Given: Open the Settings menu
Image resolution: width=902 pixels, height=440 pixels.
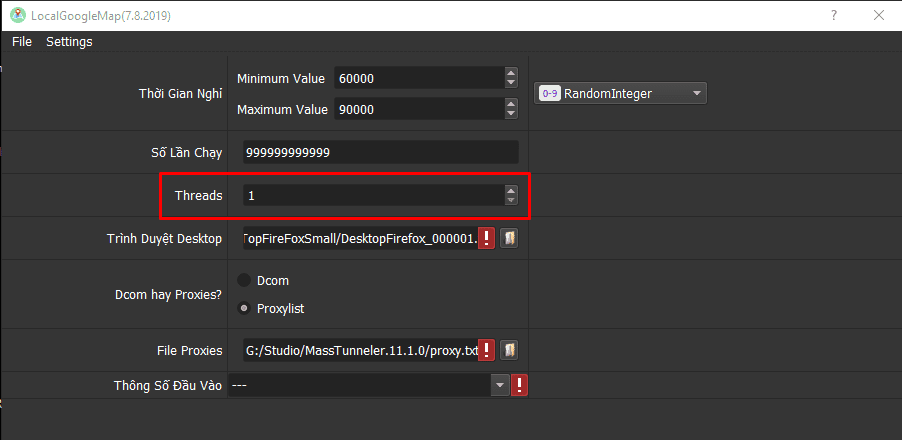Looking at the screenshot, I should [69, 42].
